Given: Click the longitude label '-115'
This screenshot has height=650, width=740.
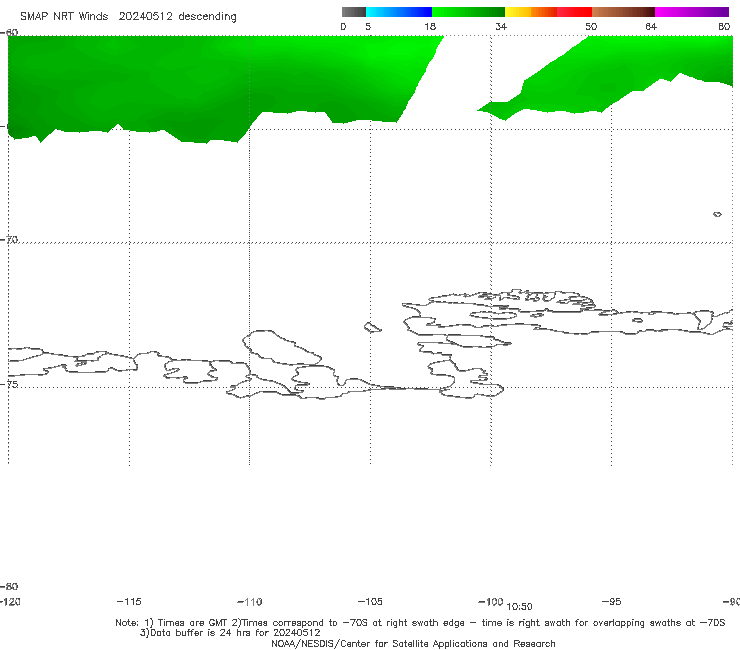Looking at the screenshot, I should [x=129, y=601].
